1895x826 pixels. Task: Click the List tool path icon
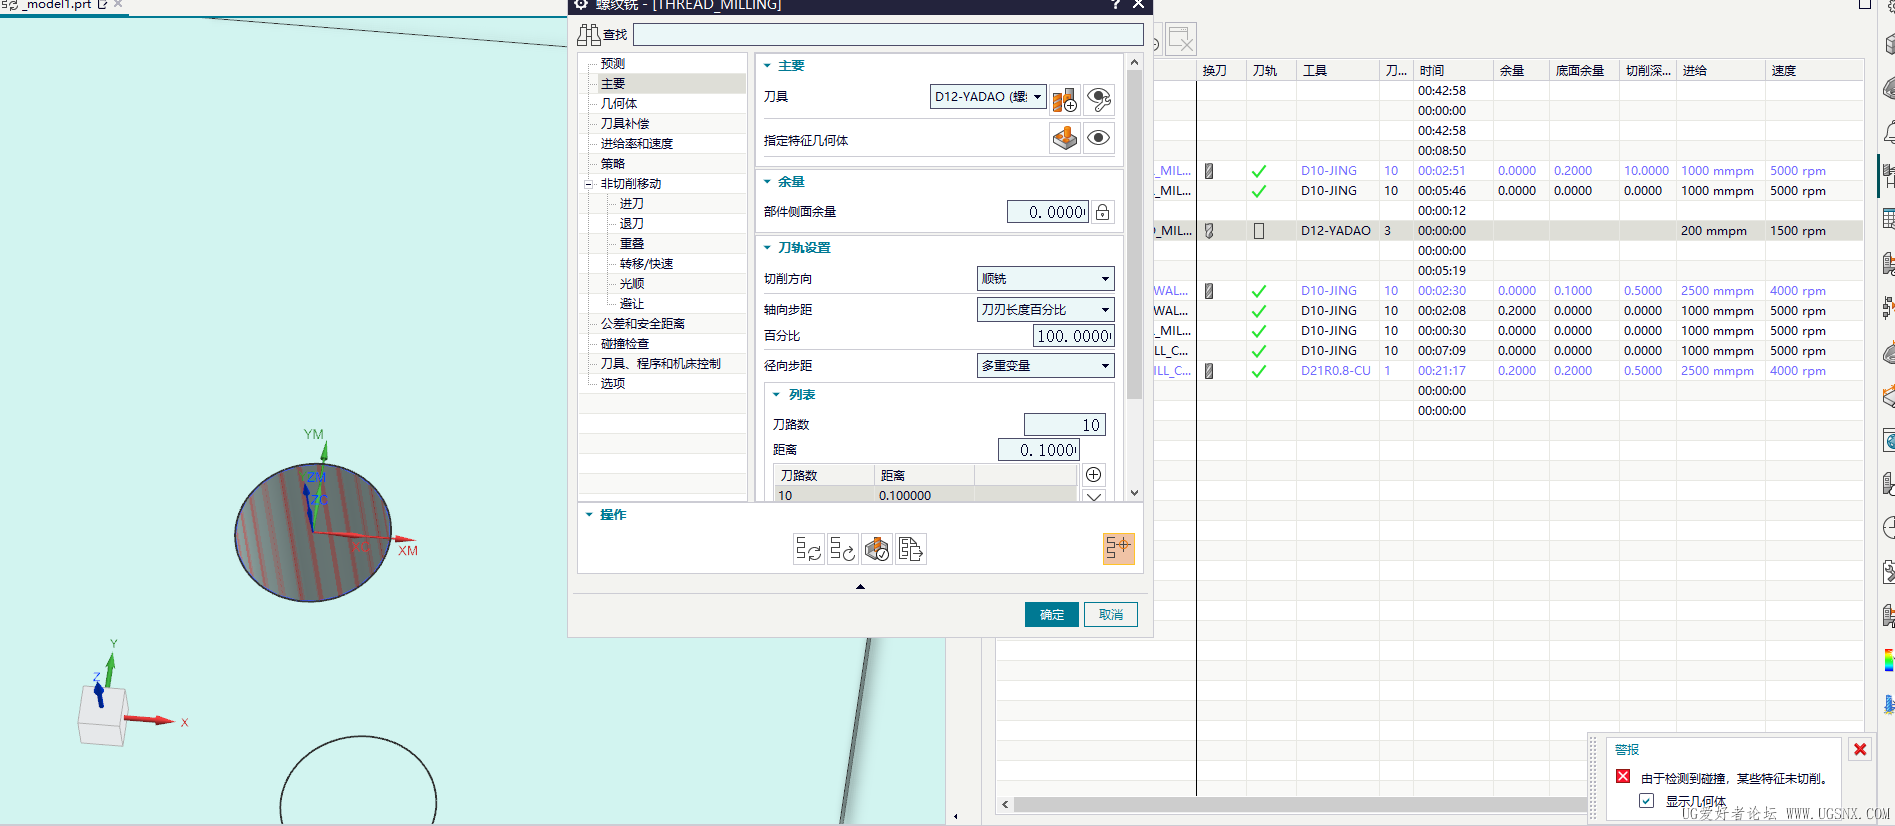tap(911, 549)
